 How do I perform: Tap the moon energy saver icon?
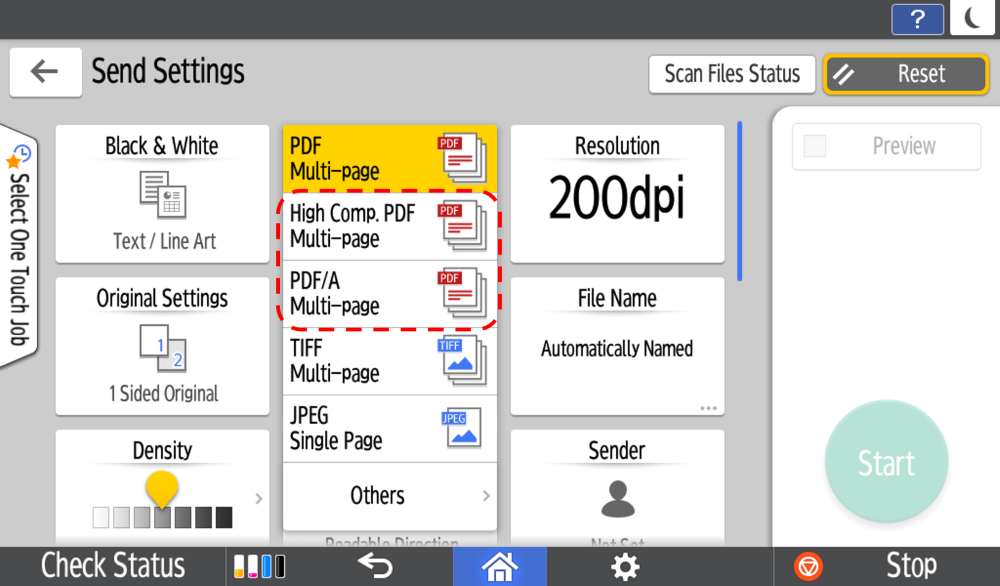[971, 19]
